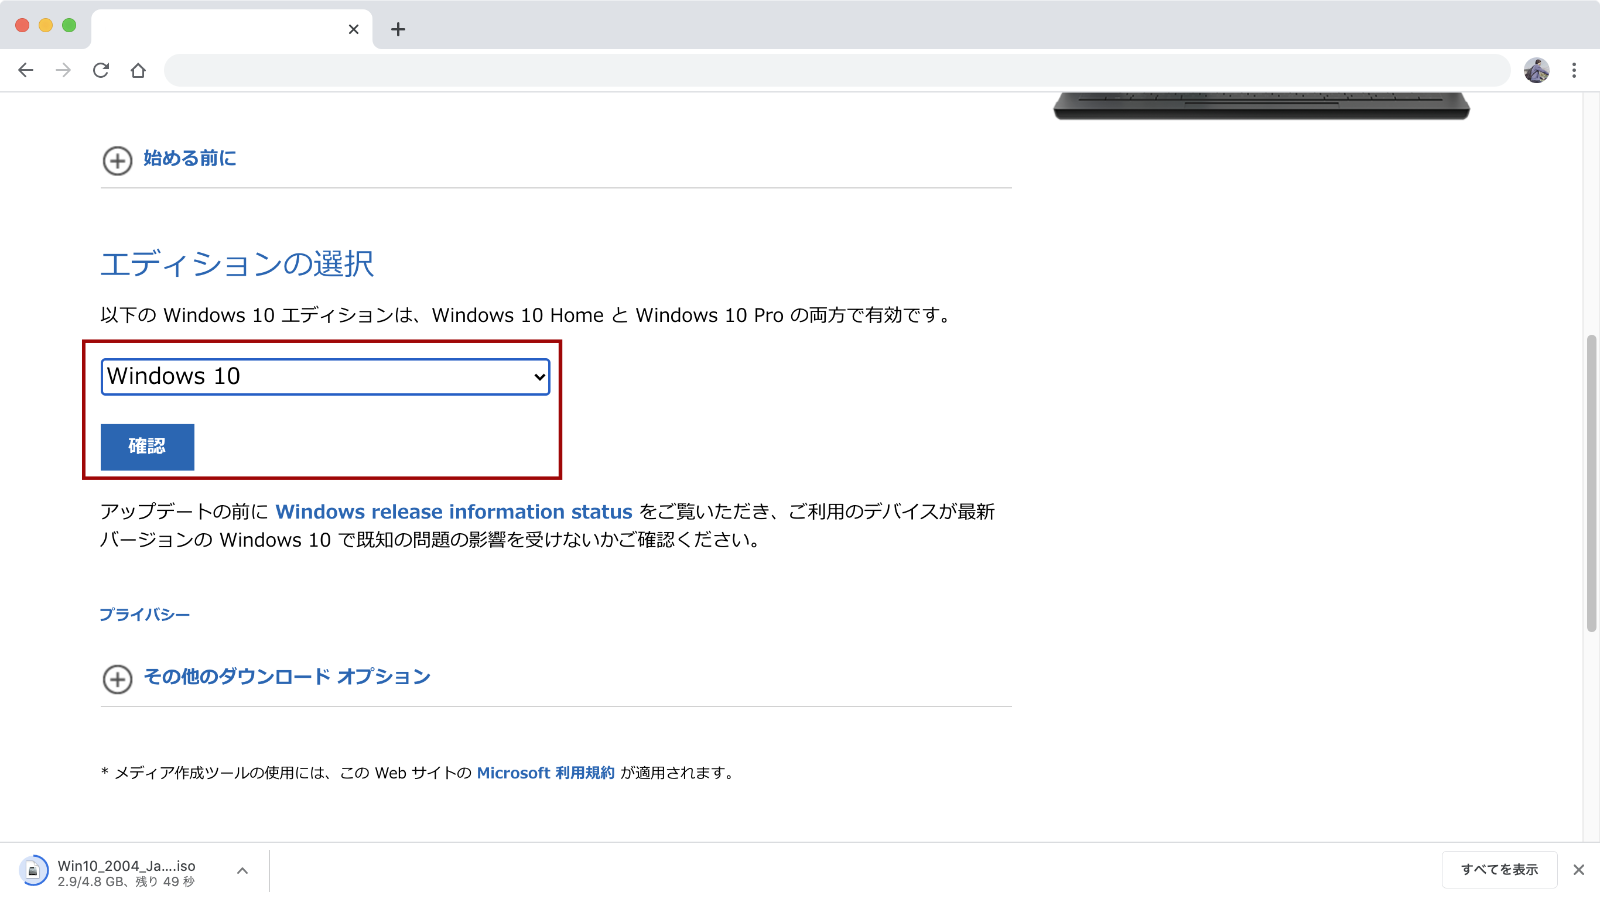Open the Win10_2004 iso download item
Viewport: 1600px width, 899px height.
point(126,866)
